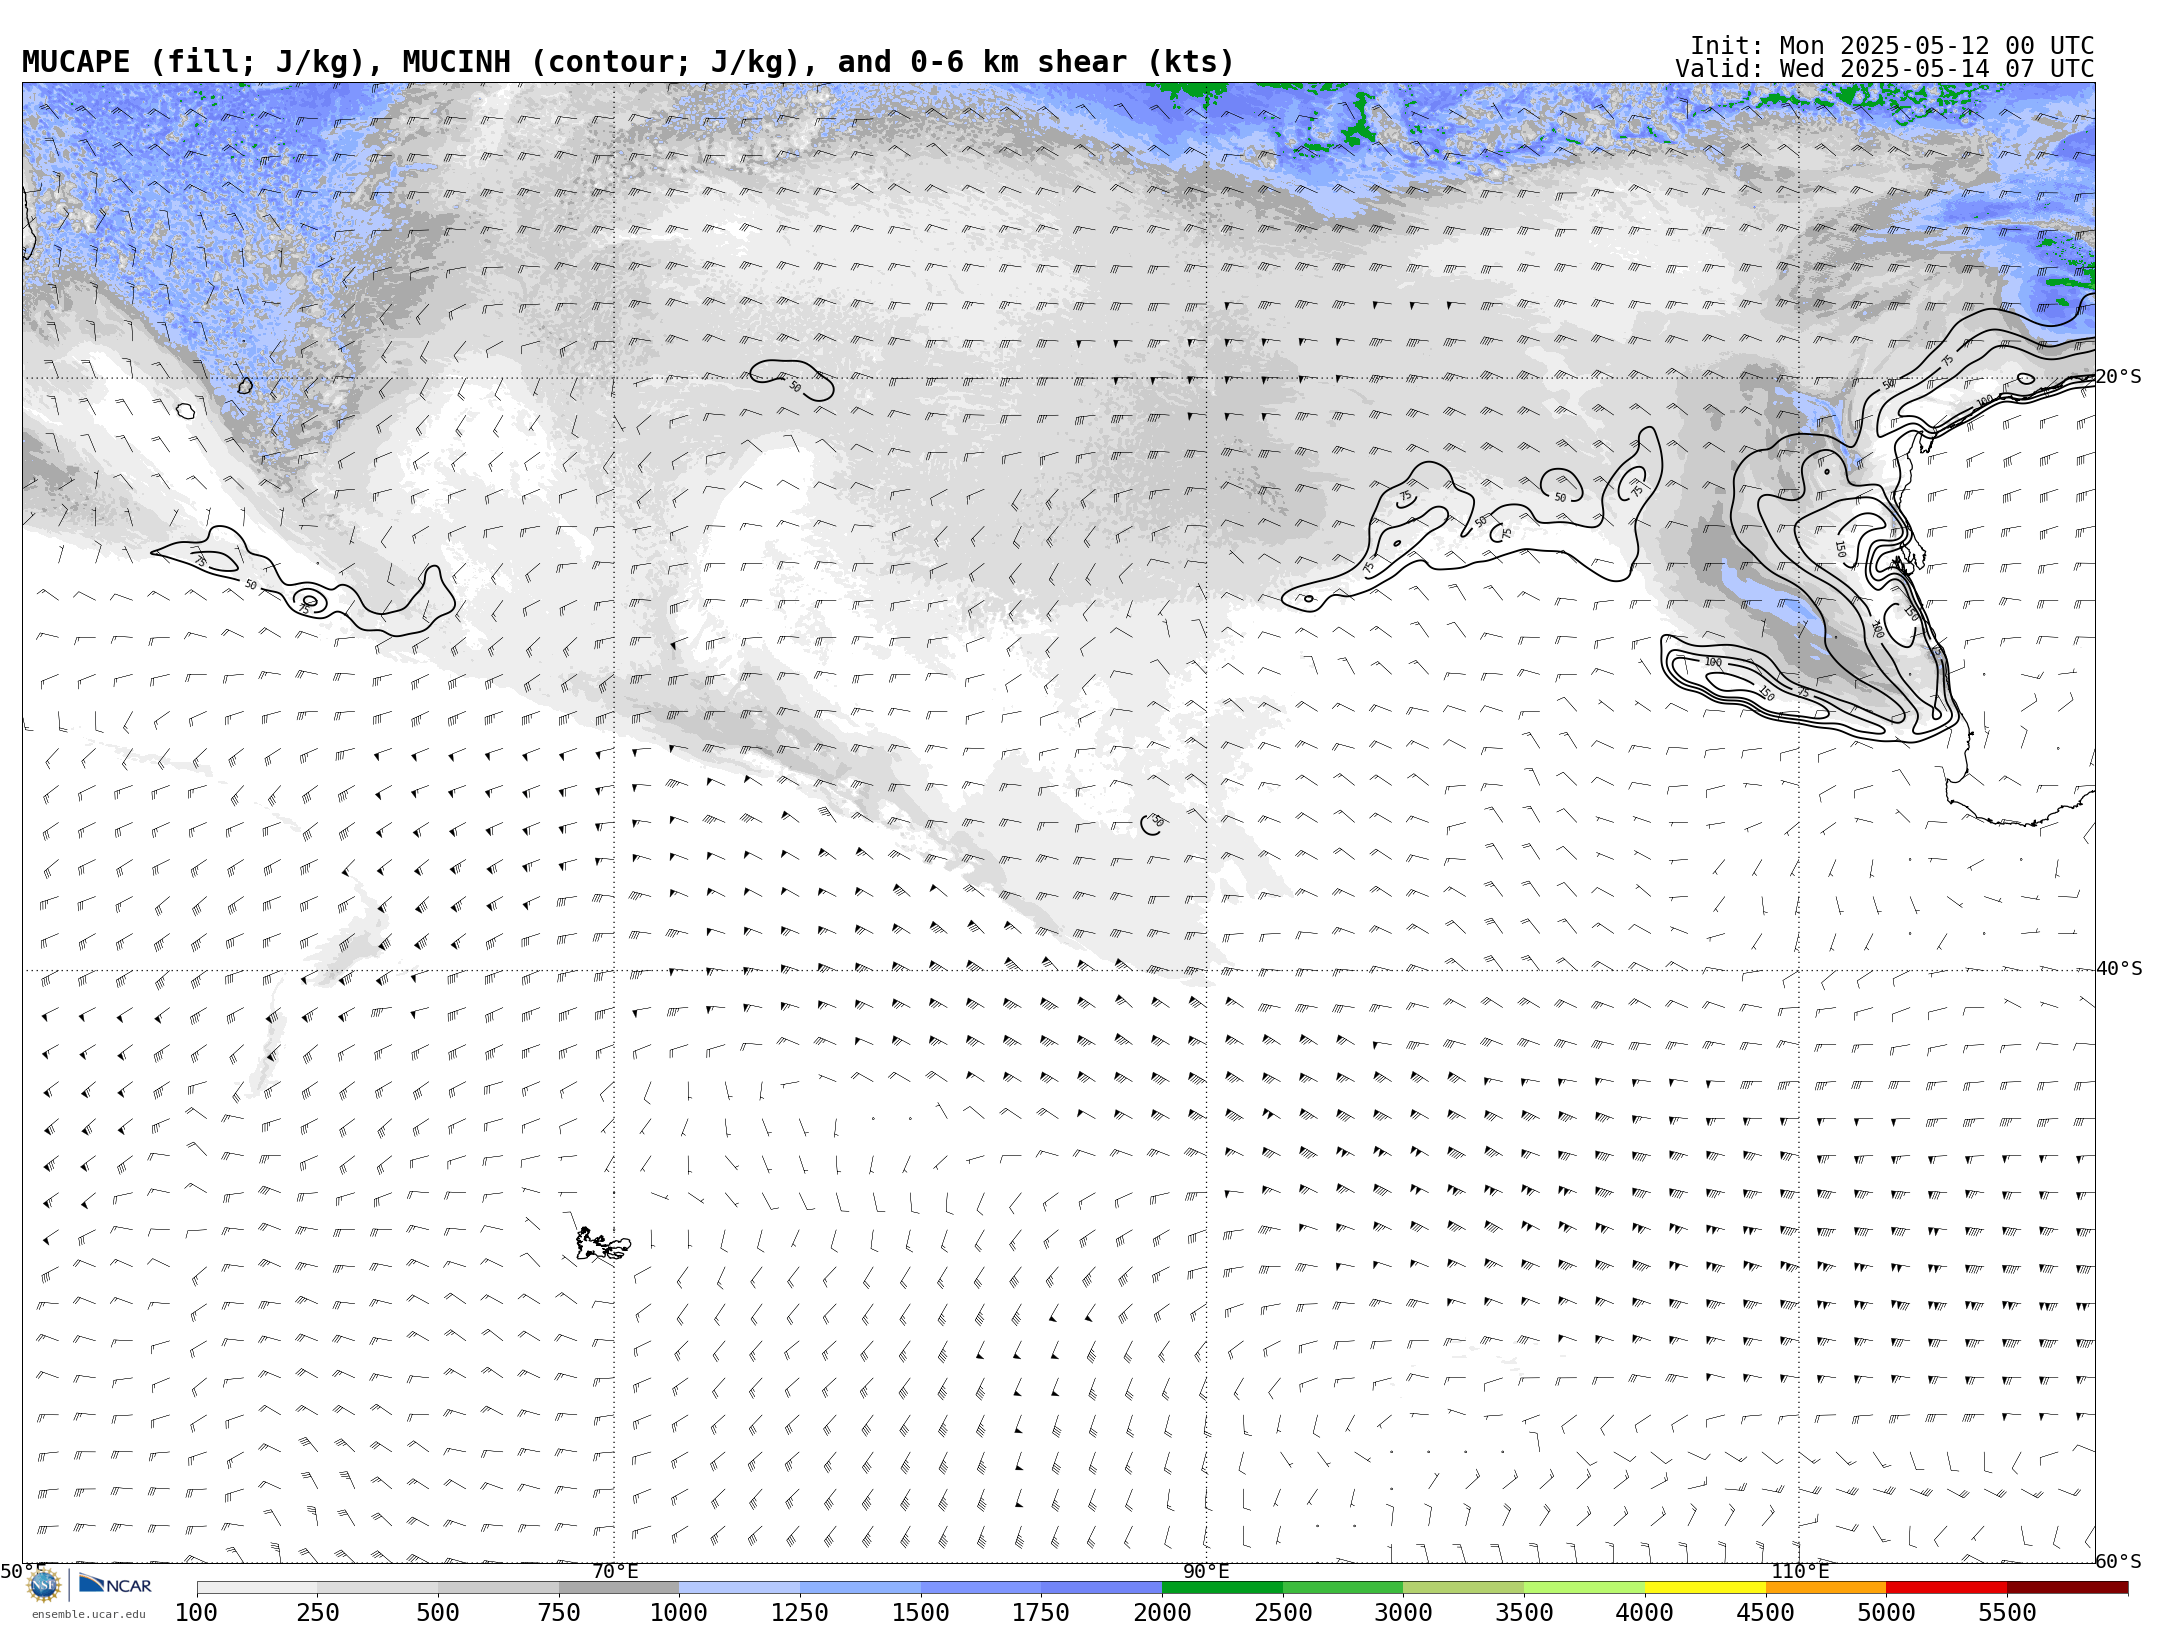2160x1626 pixels.
Task: Click the colorbar tick label 100
Action: (x=197, y=1613)
